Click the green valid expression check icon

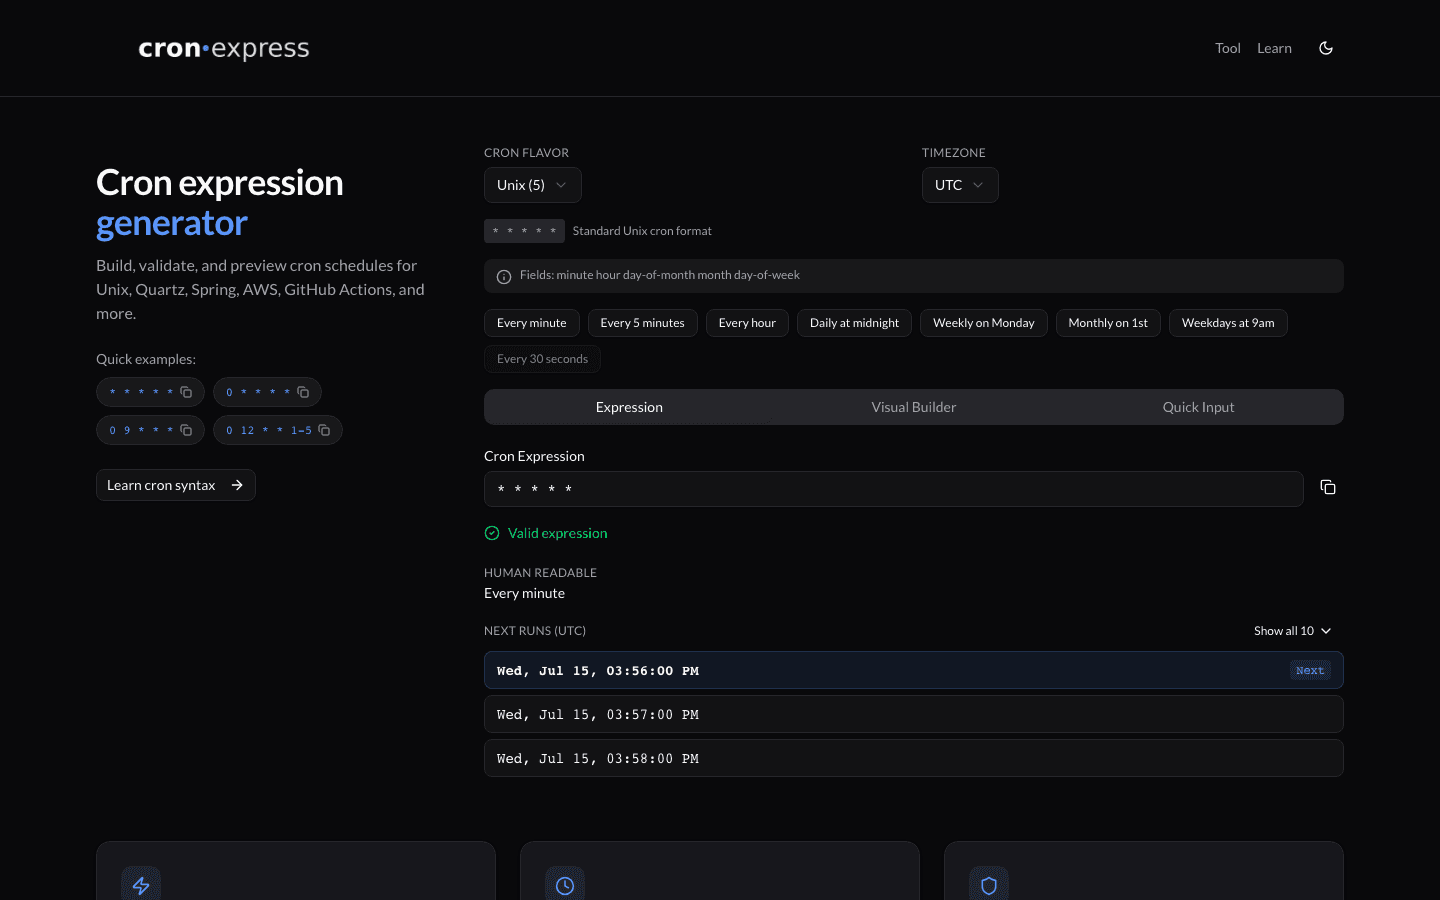click(x=492, y=533)
